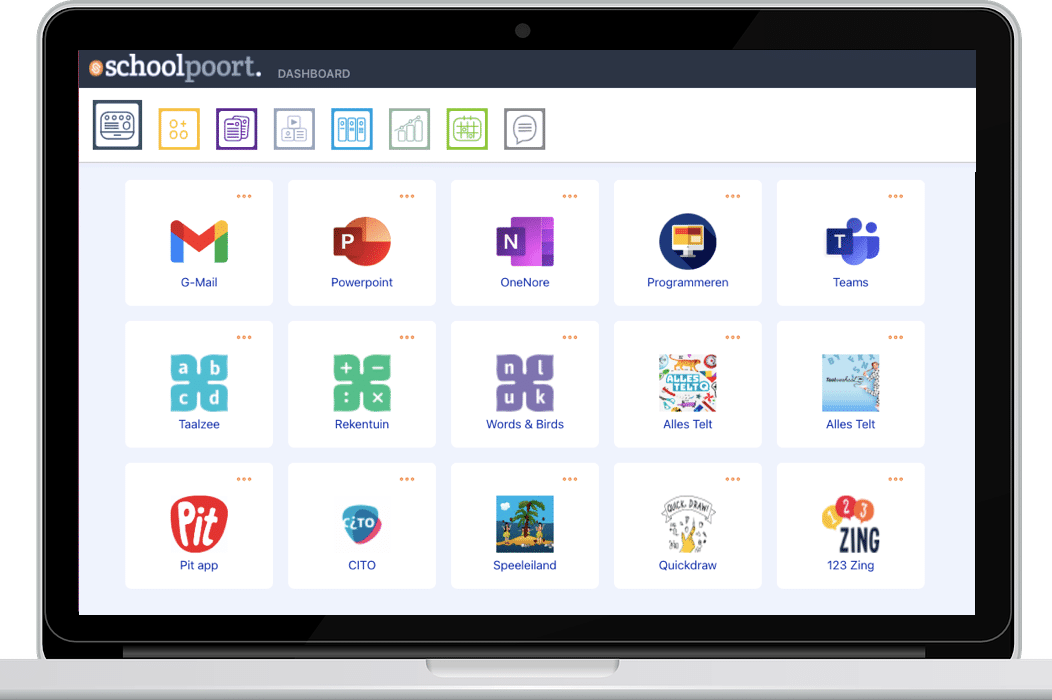Click the Taalzee text label
This screenshot has width=1052, height=700.
tap(199, 424)
